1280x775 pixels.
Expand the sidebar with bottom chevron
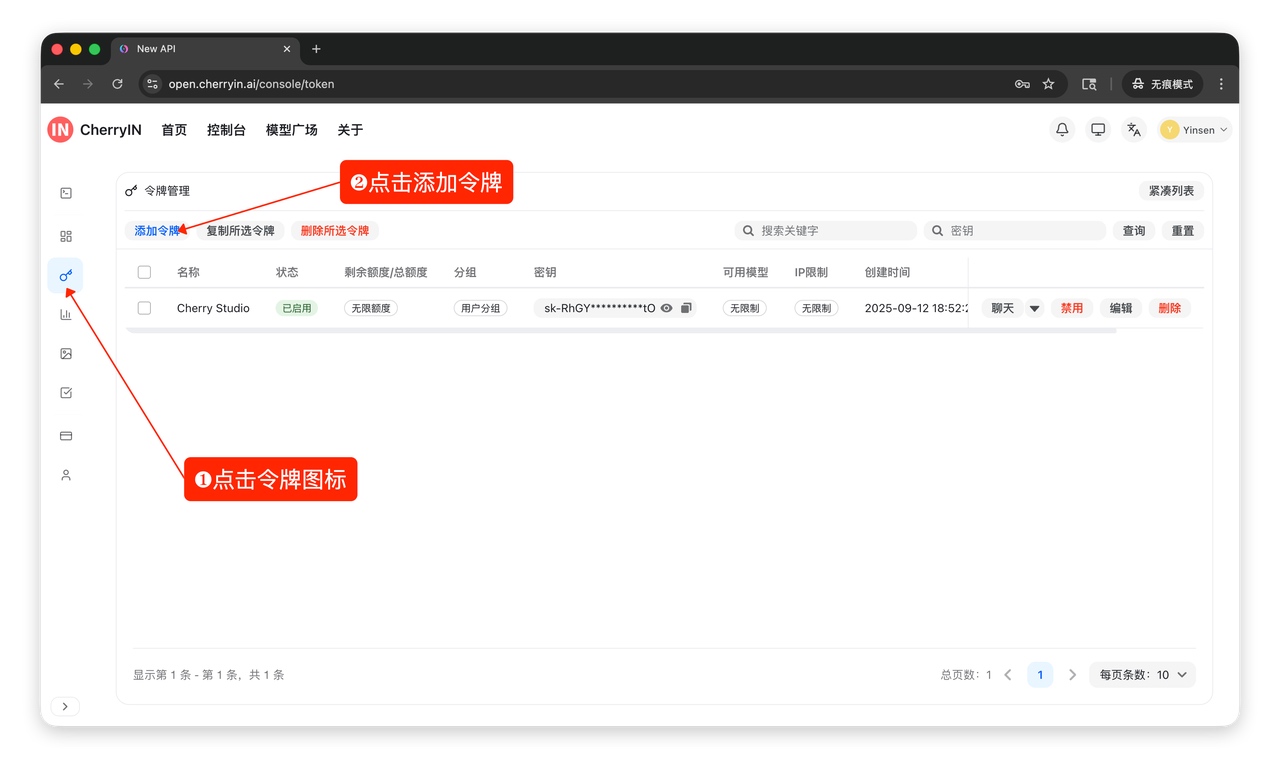[x=65, y=707]
